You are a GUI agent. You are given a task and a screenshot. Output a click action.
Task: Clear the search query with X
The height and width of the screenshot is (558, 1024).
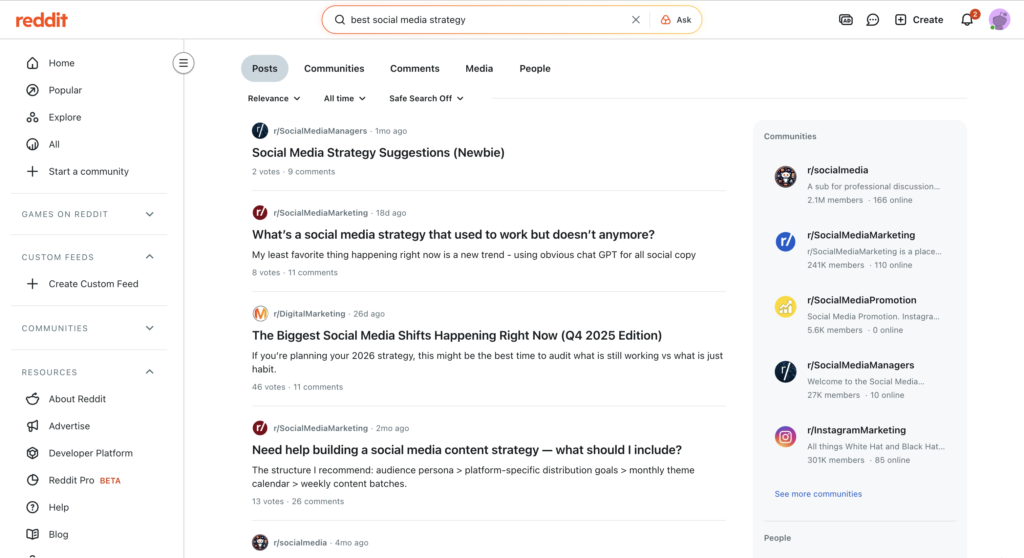pyautogui.click(x=635, y=20)
